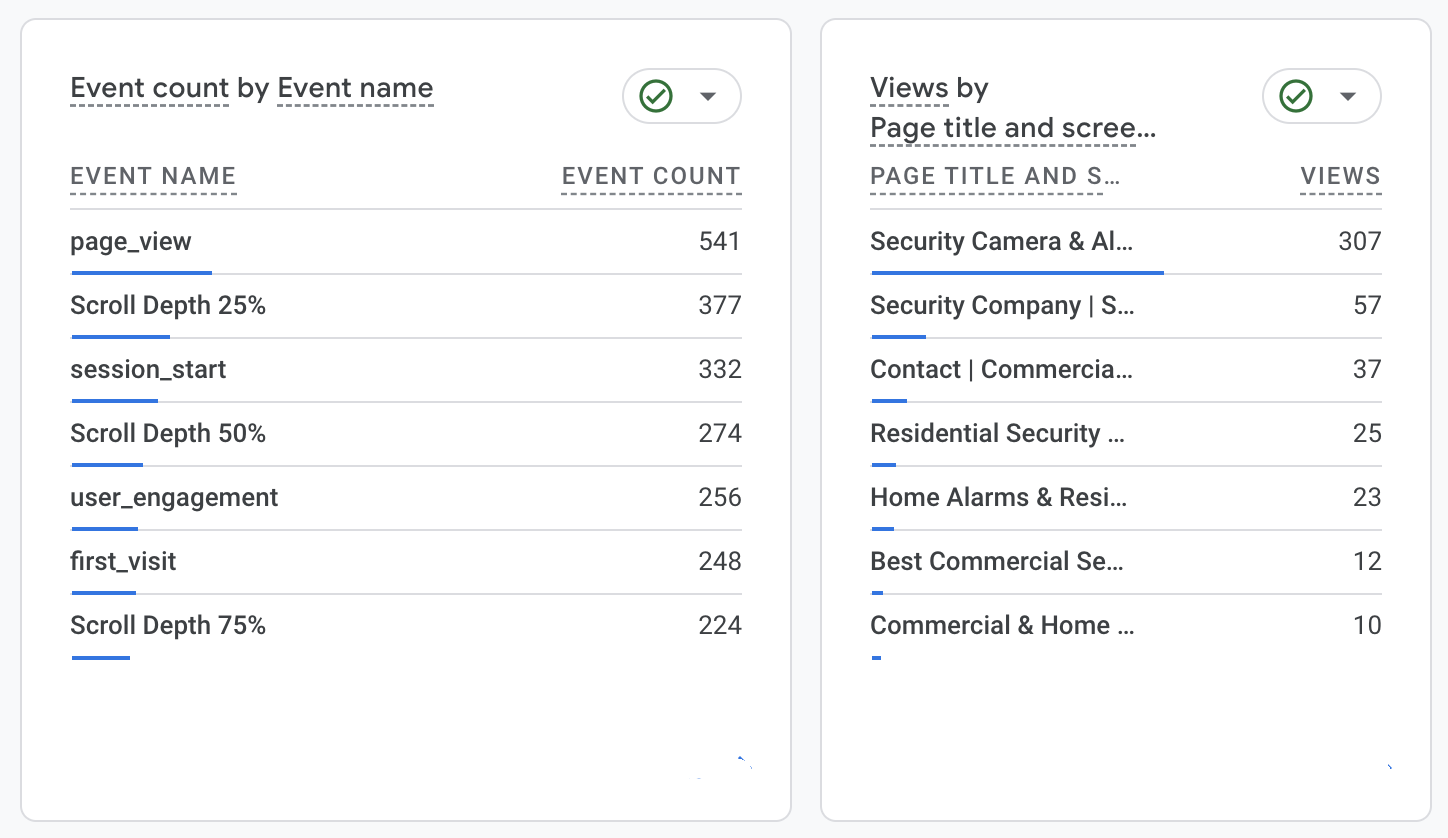Select the Residential Security page row
This screenshot has width=1448, height=838.
pos(997,434)
